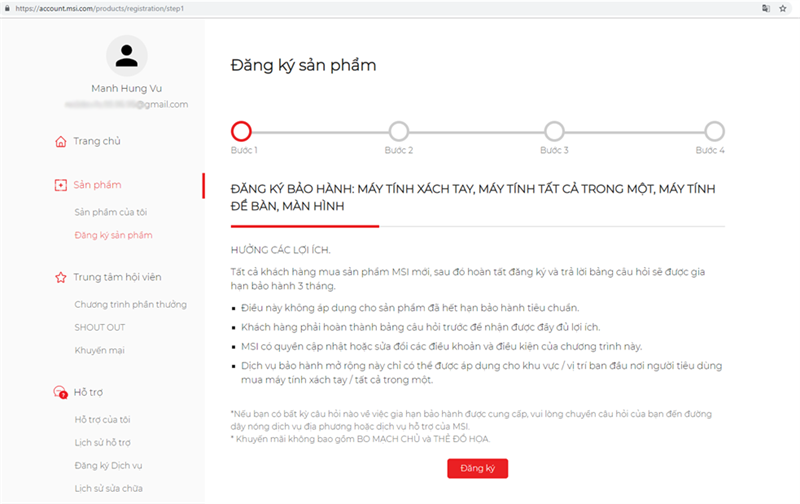This screenshot has height=504, width=800.
Task: Click the footnote about BO MẠCH CHỦ
Action: (360, 439)
